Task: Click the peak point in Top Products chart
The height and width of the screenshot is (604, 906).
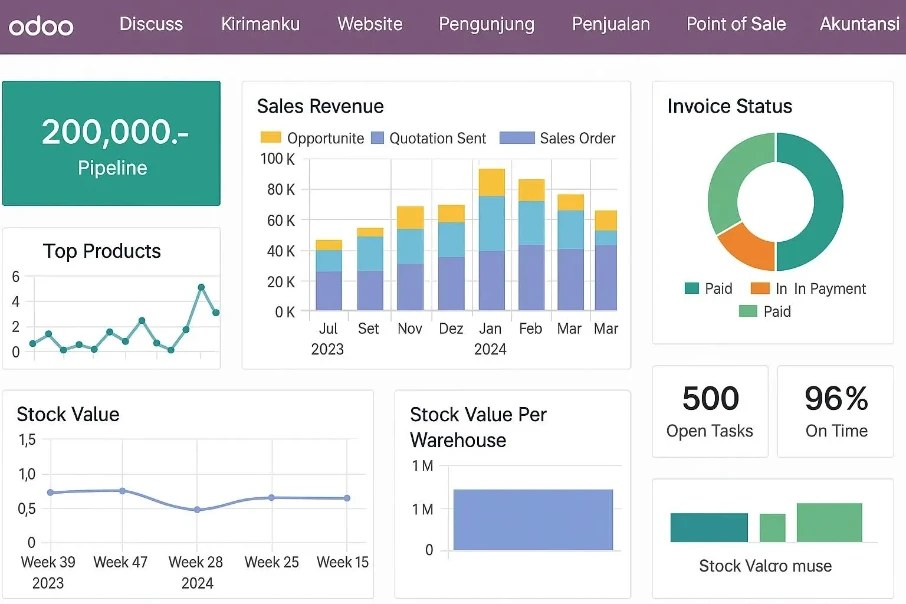Action: pyautogui.click(x=201, y=287)
